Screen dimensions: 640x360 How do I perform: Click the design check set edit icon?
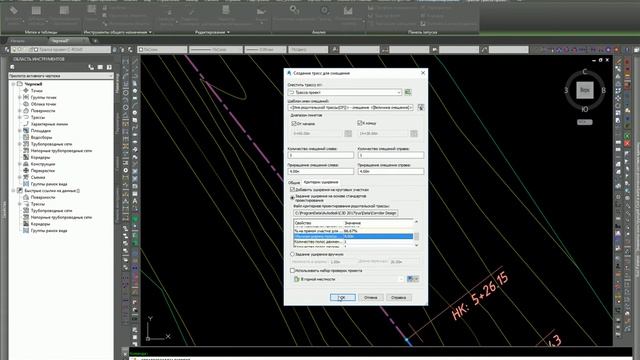[413, 279]
